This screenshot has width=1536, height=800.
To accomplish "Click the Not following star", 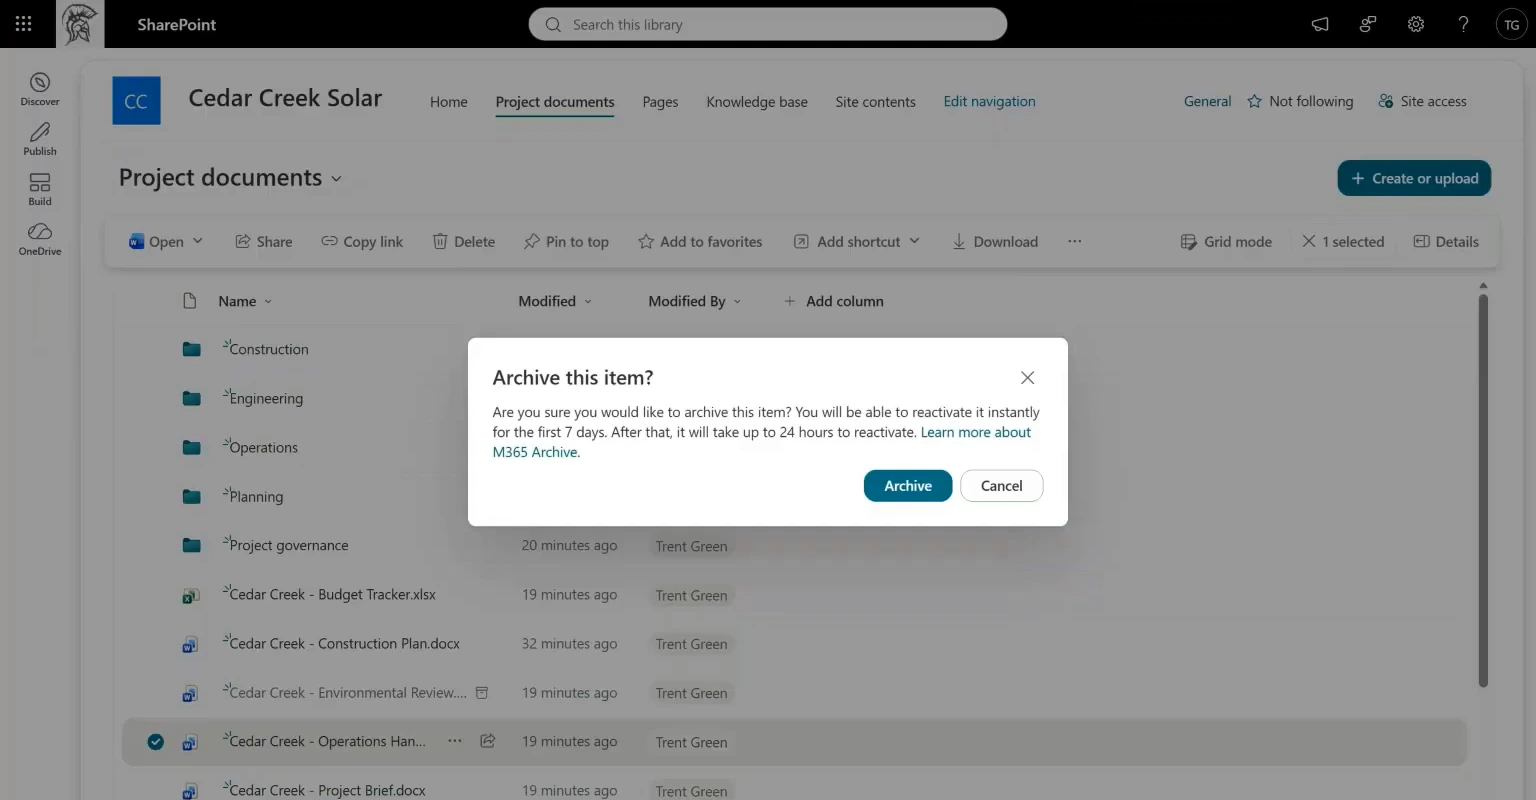I will 1254,101.
